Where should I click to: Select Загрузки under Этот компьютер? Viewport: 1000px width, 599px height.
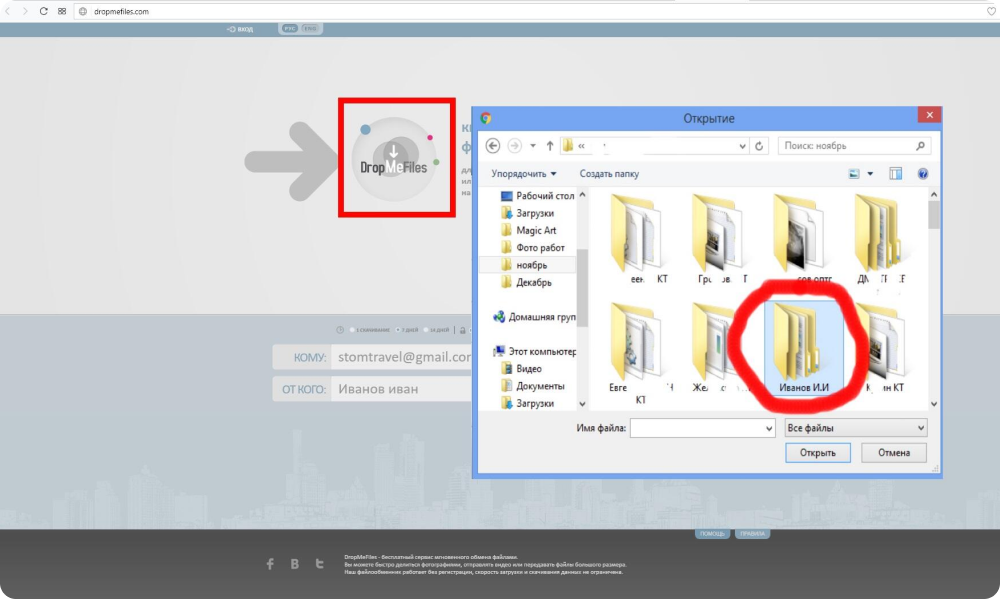coord(527,403)
